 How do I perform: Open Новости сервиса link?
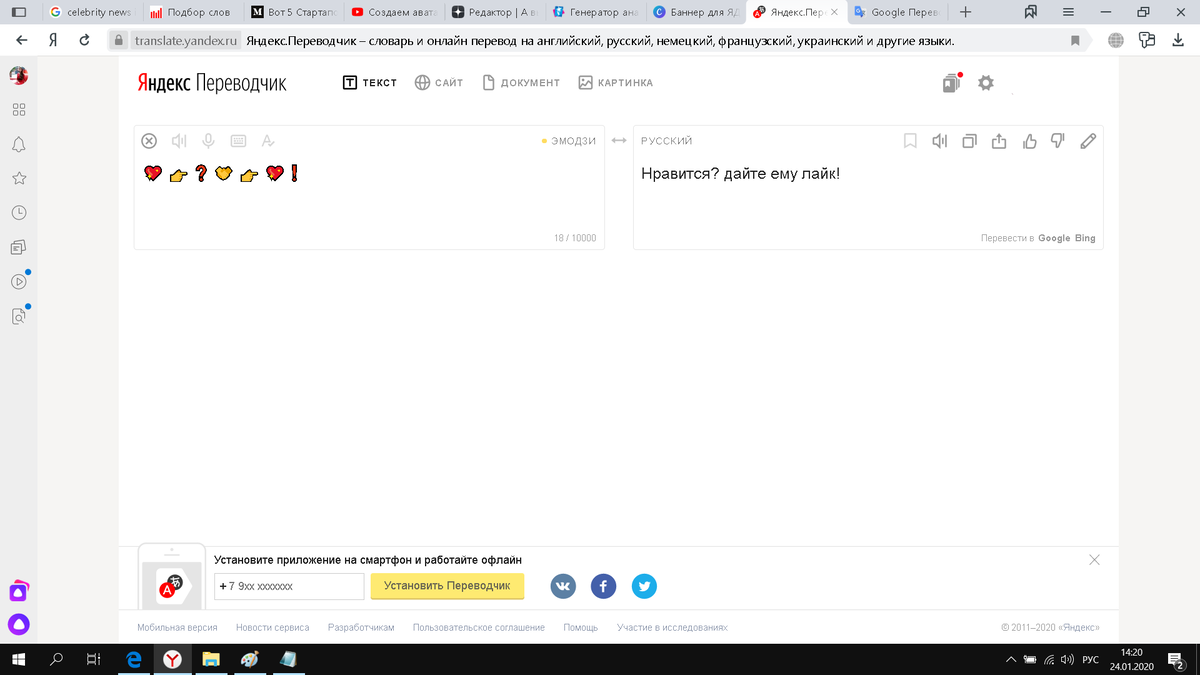[x=272, y=628]
